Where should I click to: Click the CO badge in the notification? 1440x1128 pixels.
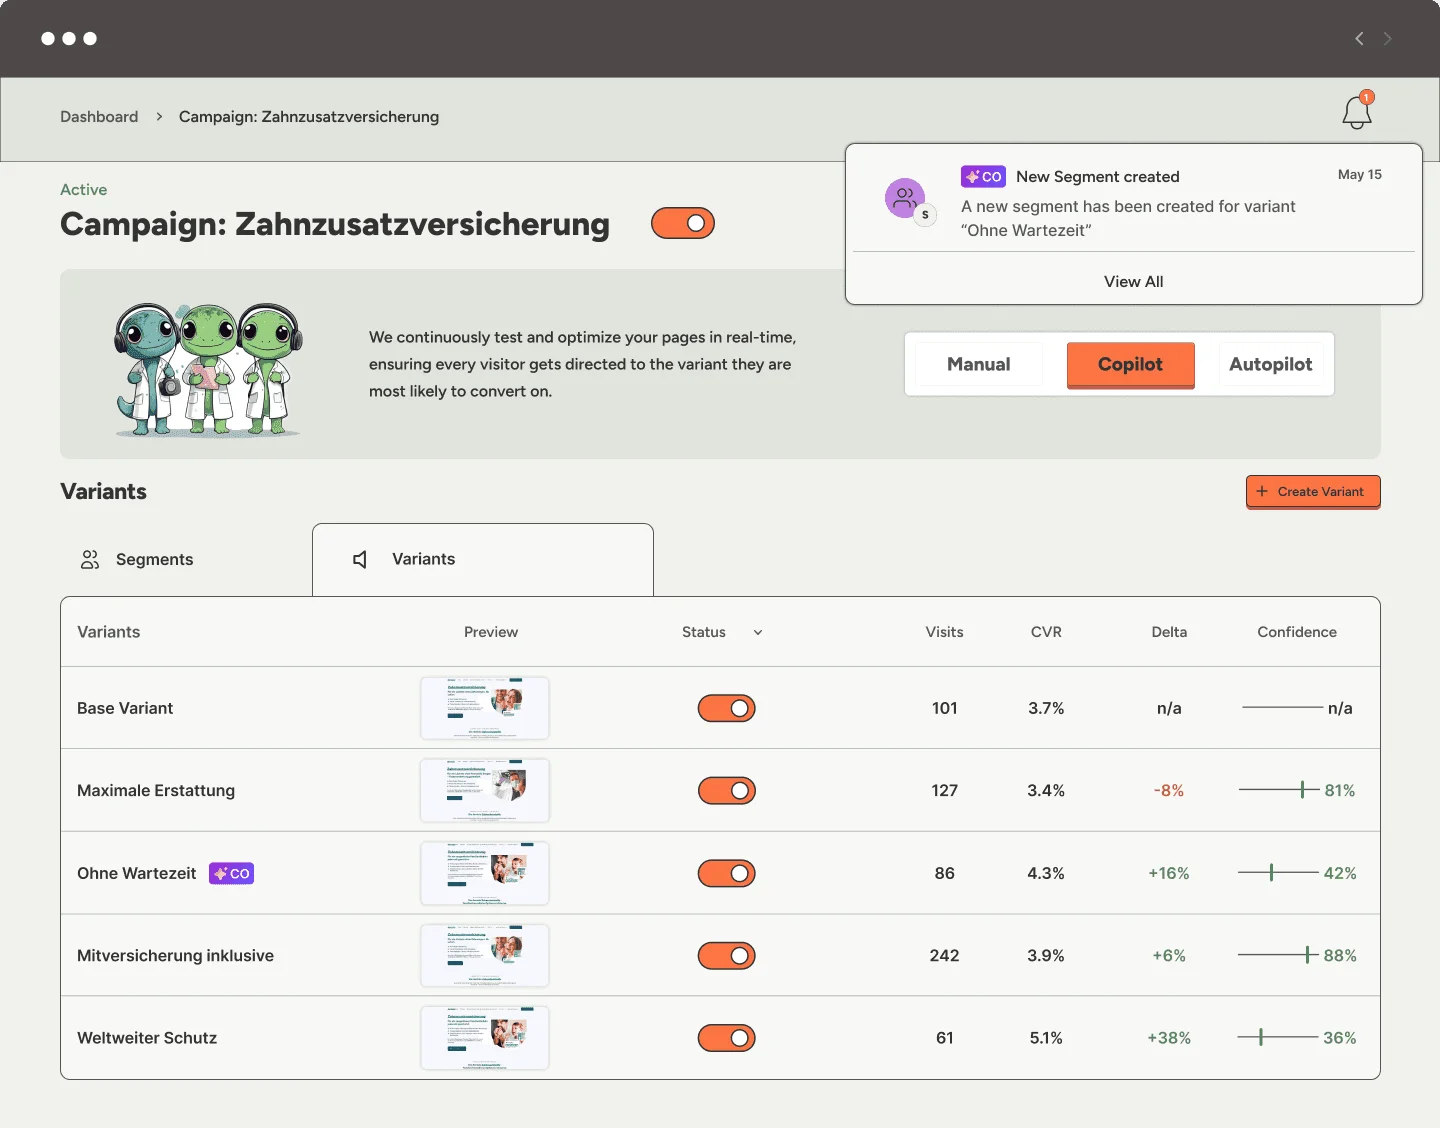pos(983,176)
